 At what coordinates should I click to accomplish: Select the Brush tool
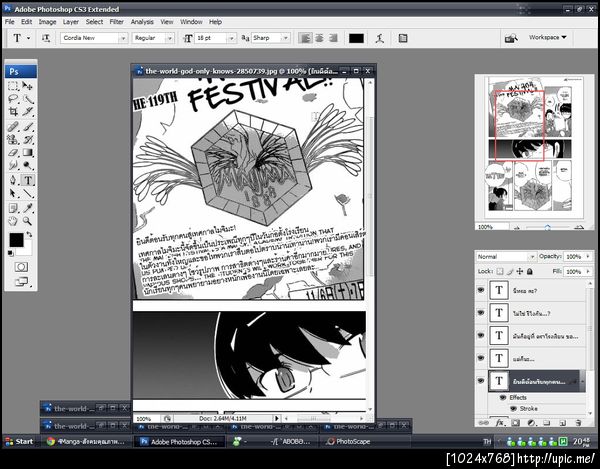(x=28, y=126)
